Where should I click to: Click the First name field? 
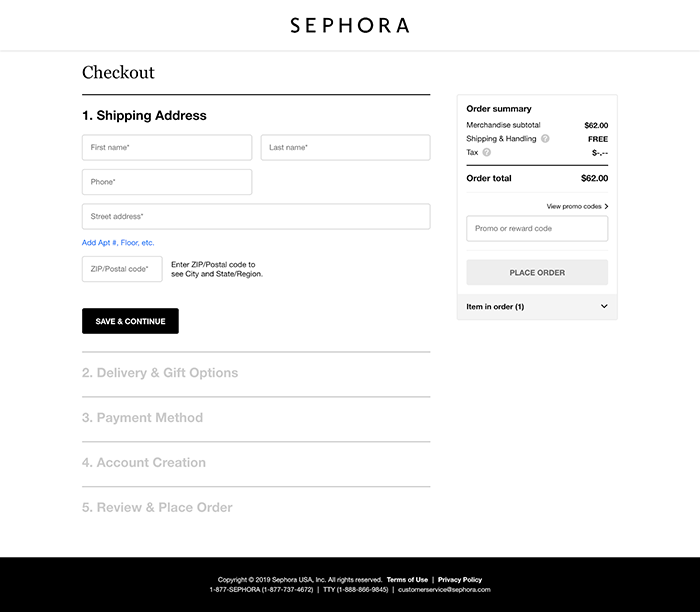tap(167, 148)
